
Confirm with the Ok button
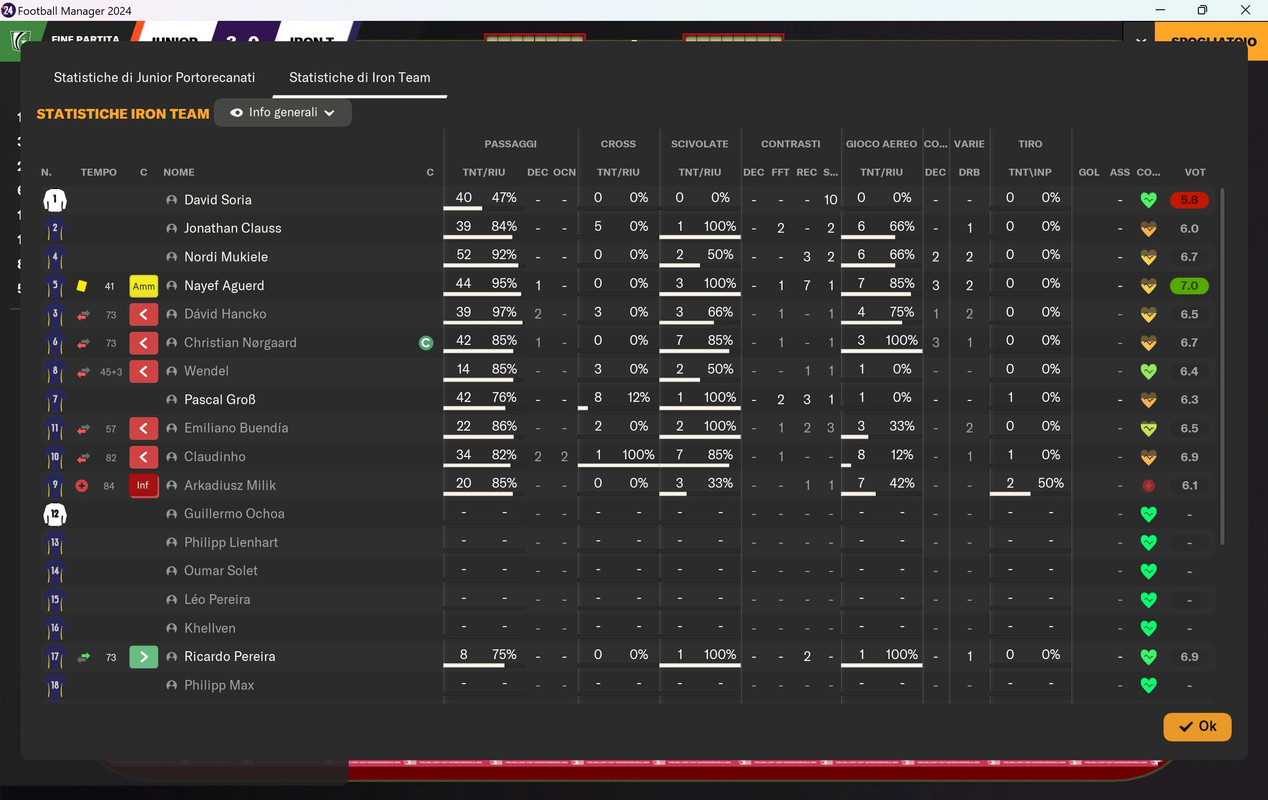1197,727
